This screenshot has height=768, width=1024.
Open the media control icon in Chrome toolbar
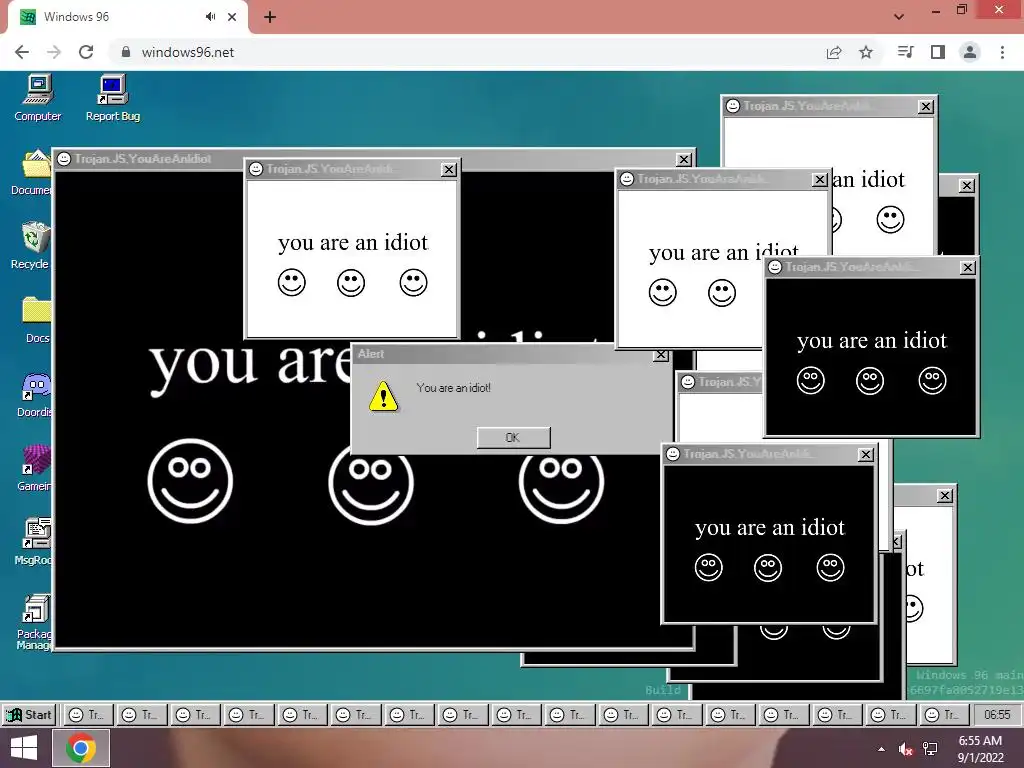[x=905, y=52]
